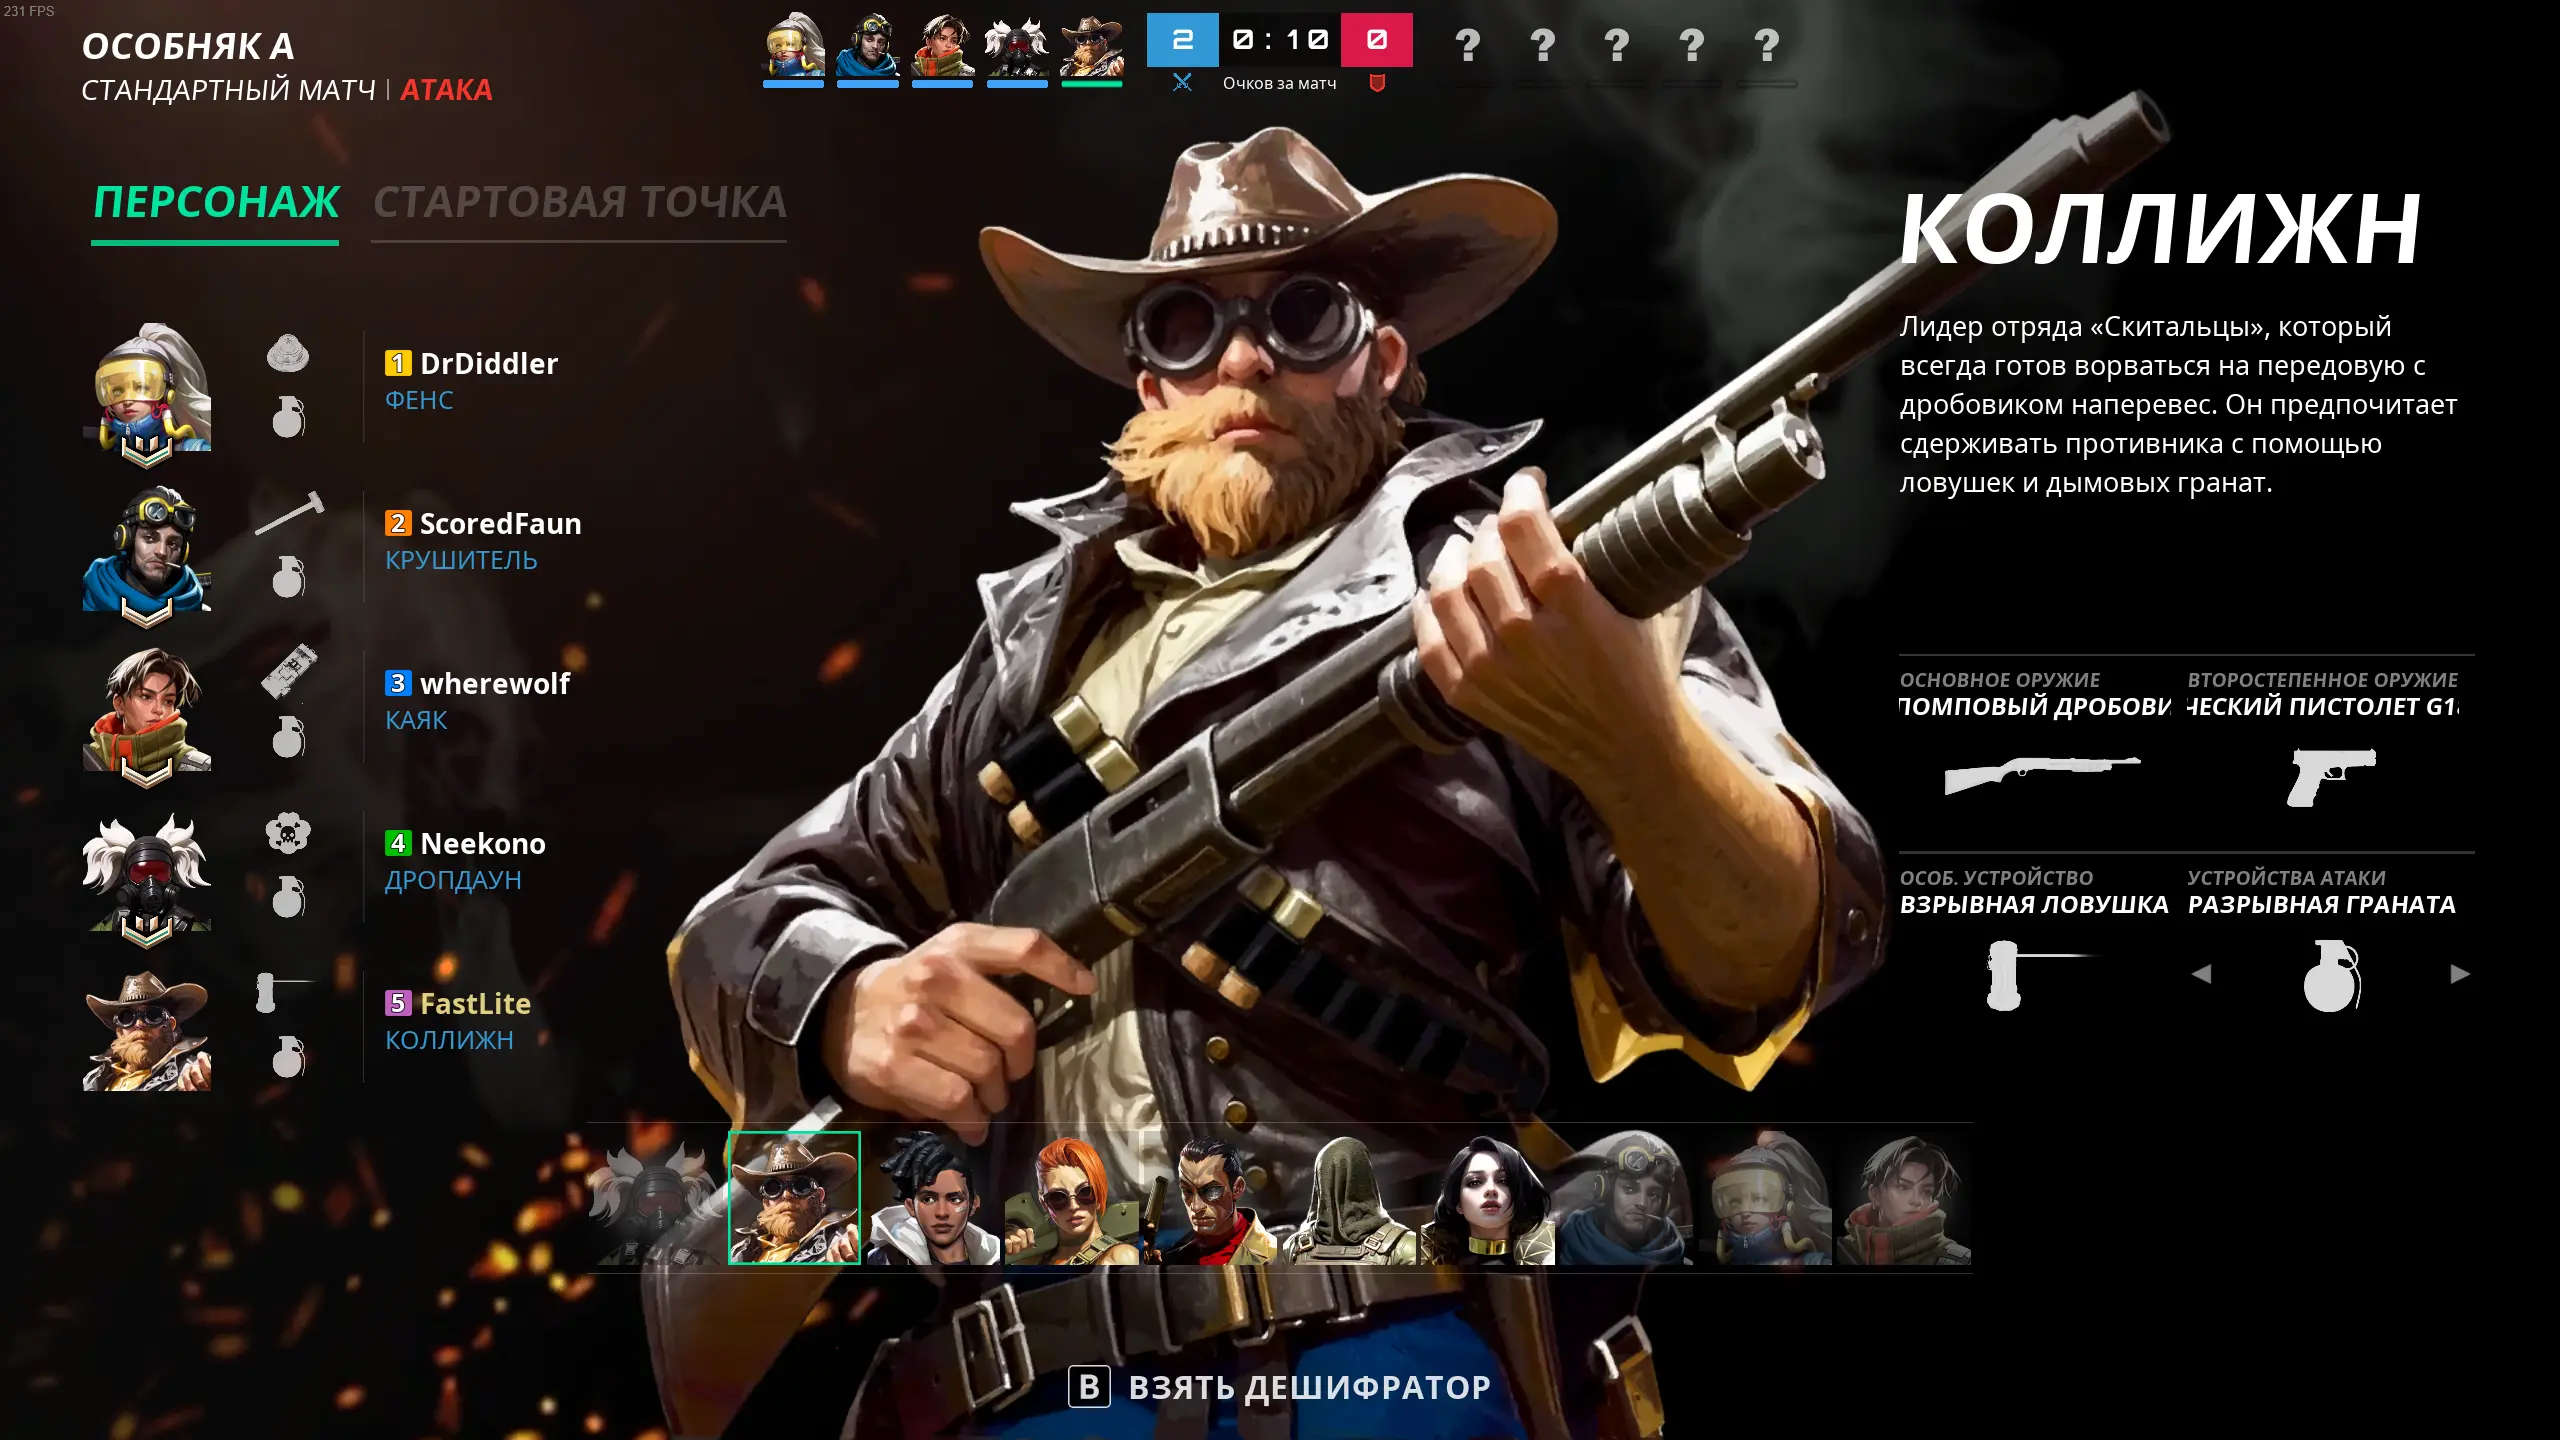The image size is (2560, 1440).
Task: Click the FastLite player name
Action: [475, 1003]
